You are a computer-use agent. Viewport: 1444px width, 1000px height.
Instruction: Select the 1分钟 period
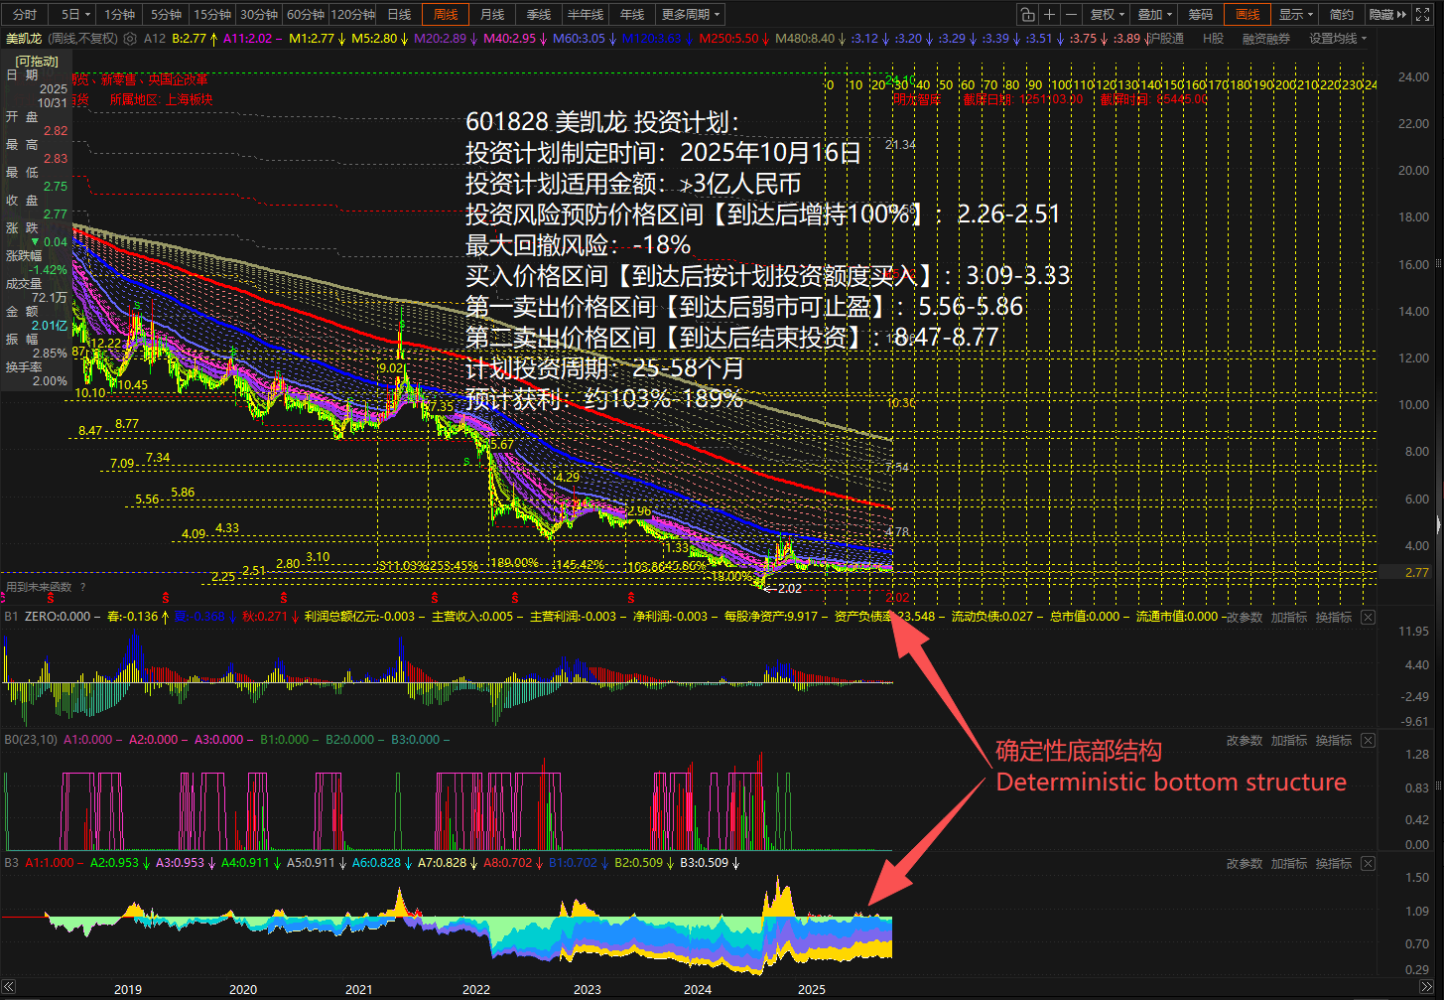click(x=120, y=14)
